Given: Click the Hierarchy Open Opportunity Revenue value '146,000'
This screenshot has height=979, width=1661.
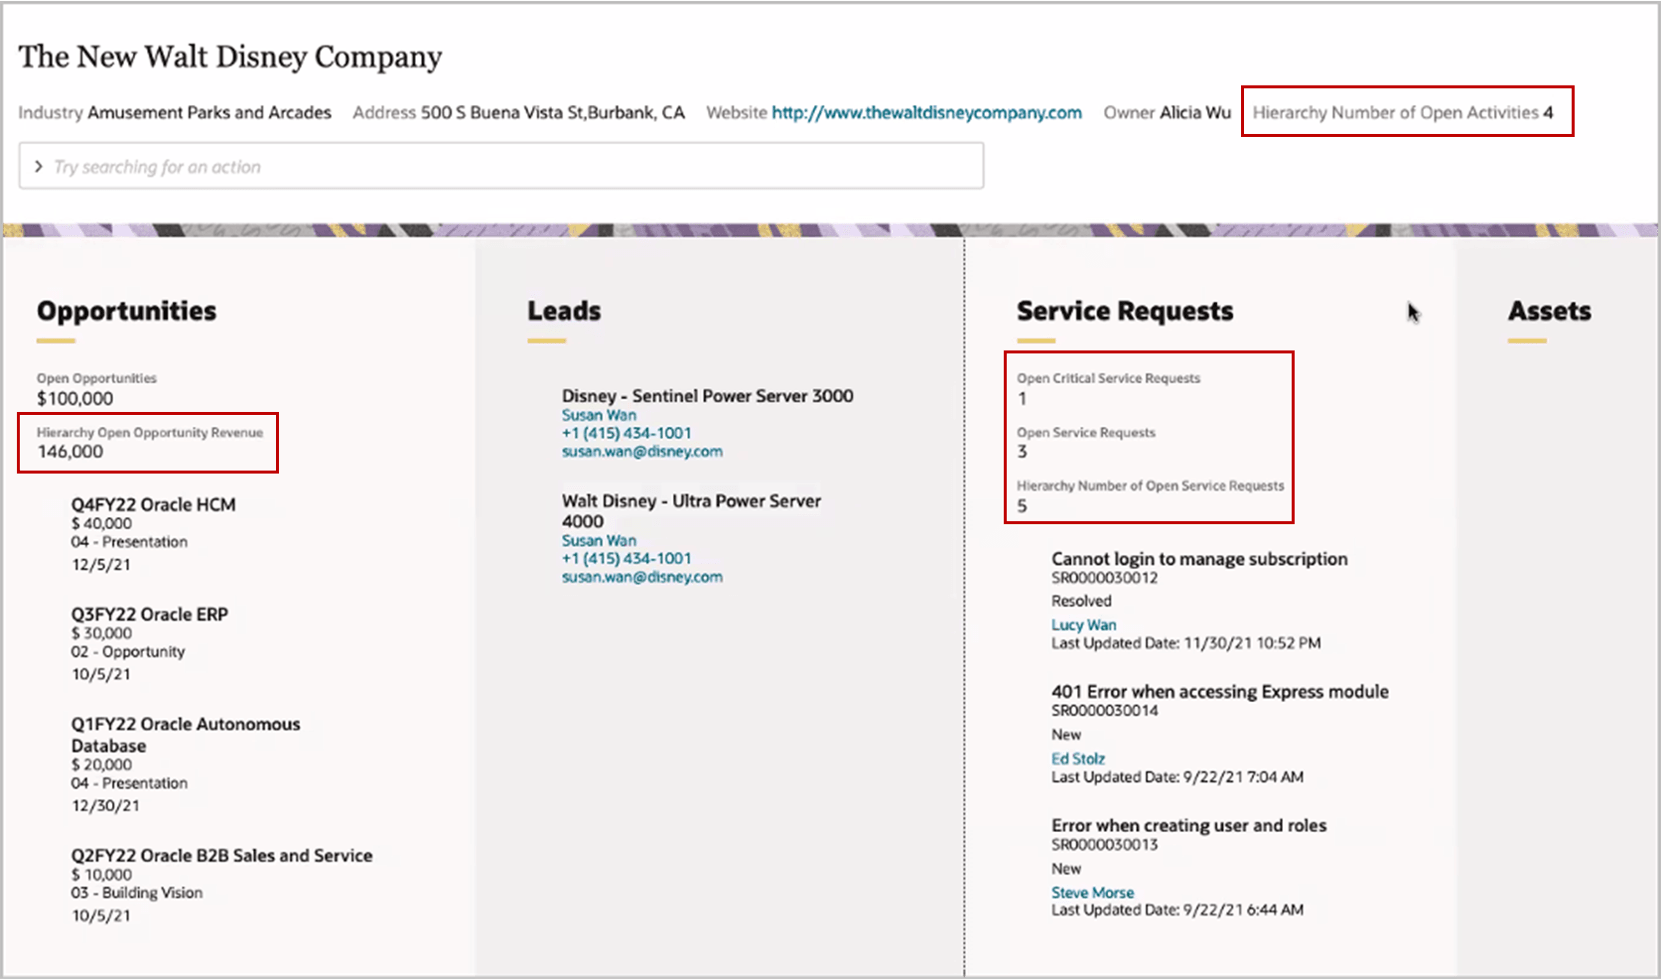Looking at the screenshot, I should pyautogui.click(x=70, y=452).
